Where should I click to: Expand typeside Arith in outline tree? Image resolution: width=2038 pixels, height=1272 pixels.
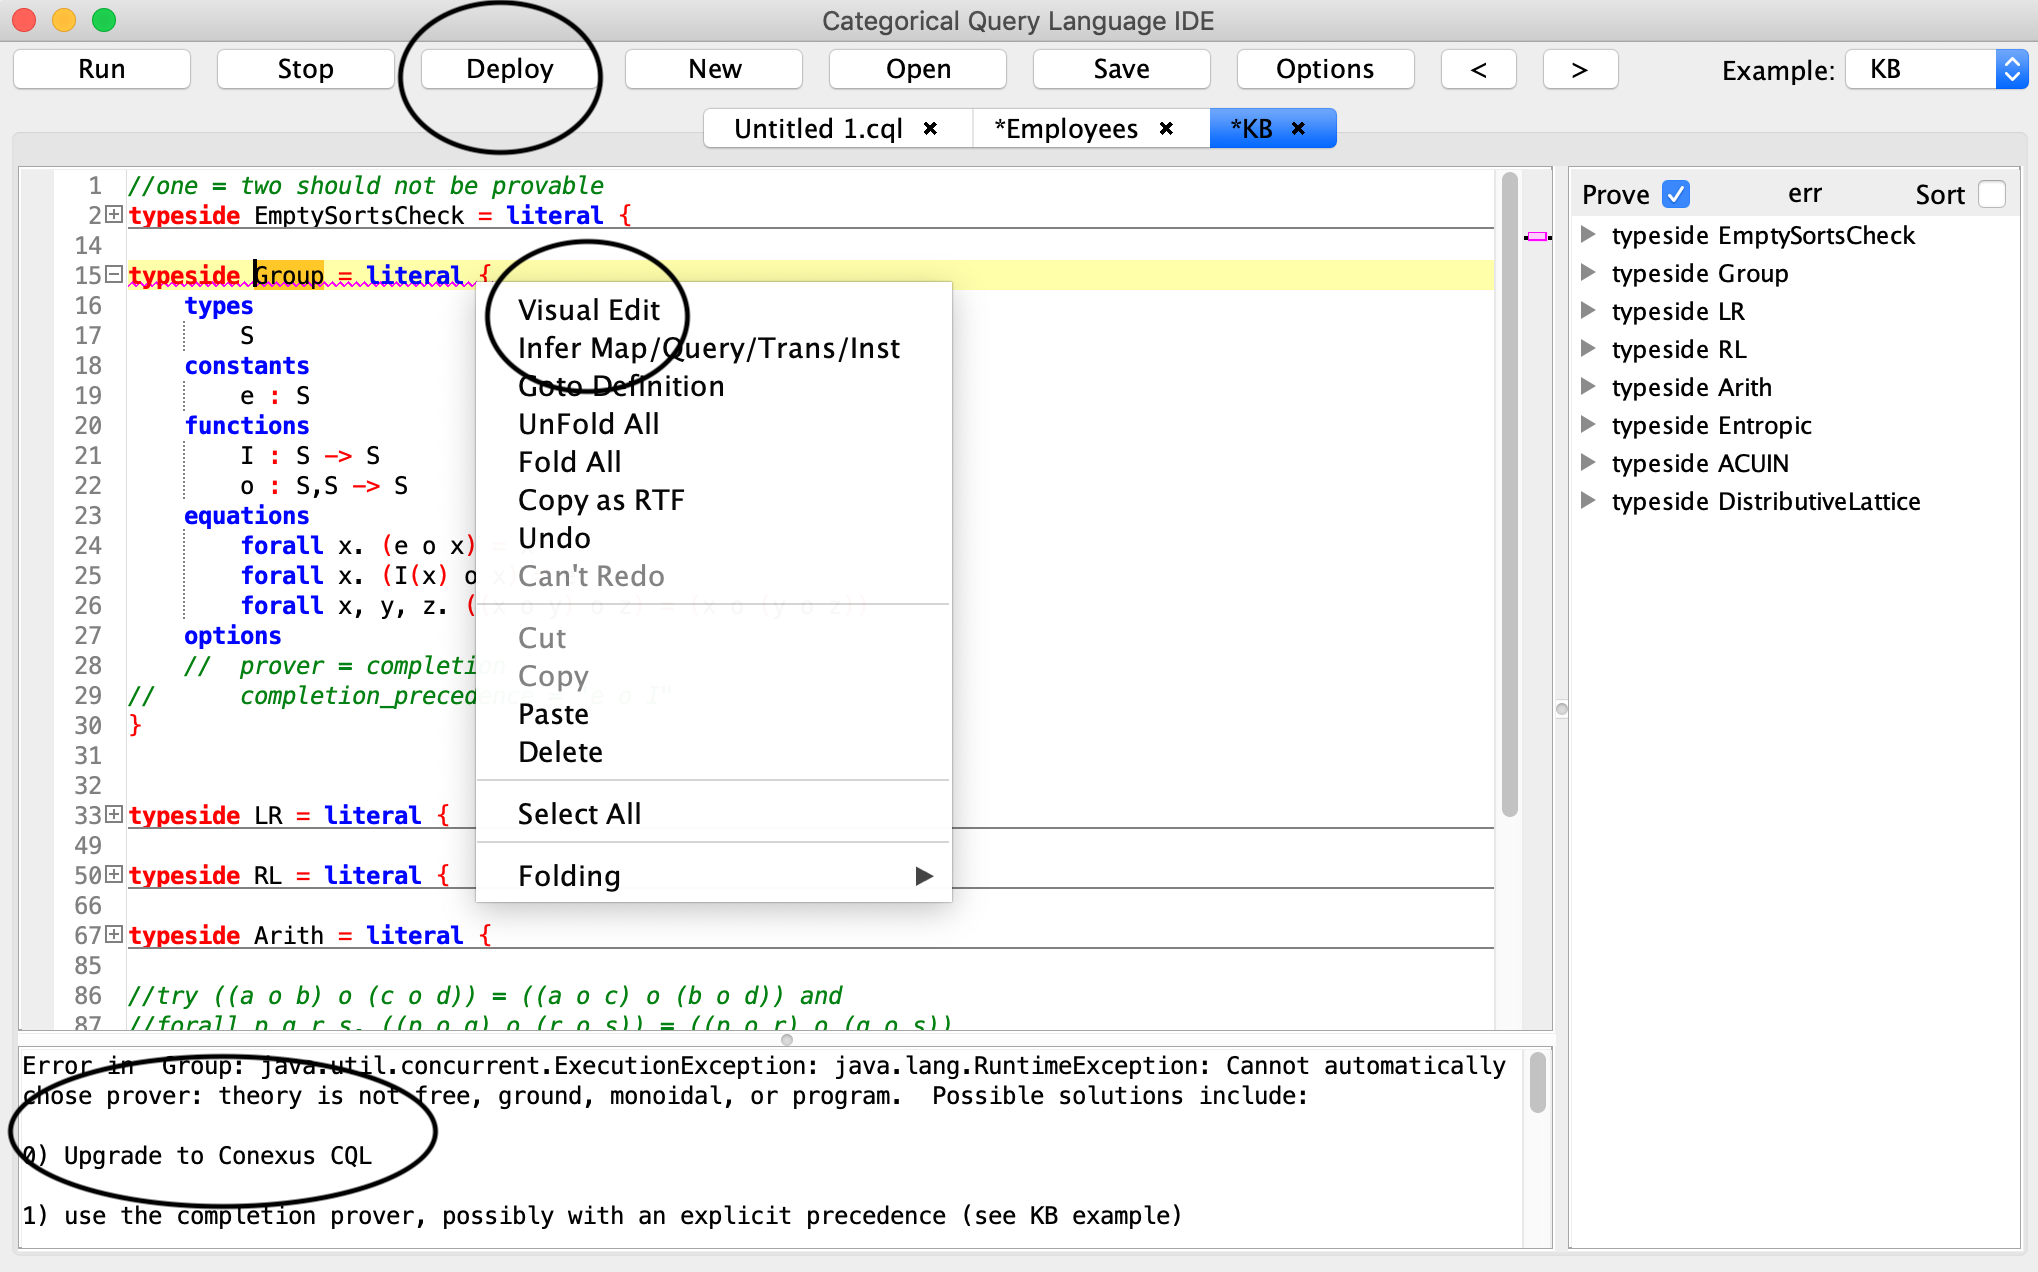pyautogui.click(x=1588, y=387)
